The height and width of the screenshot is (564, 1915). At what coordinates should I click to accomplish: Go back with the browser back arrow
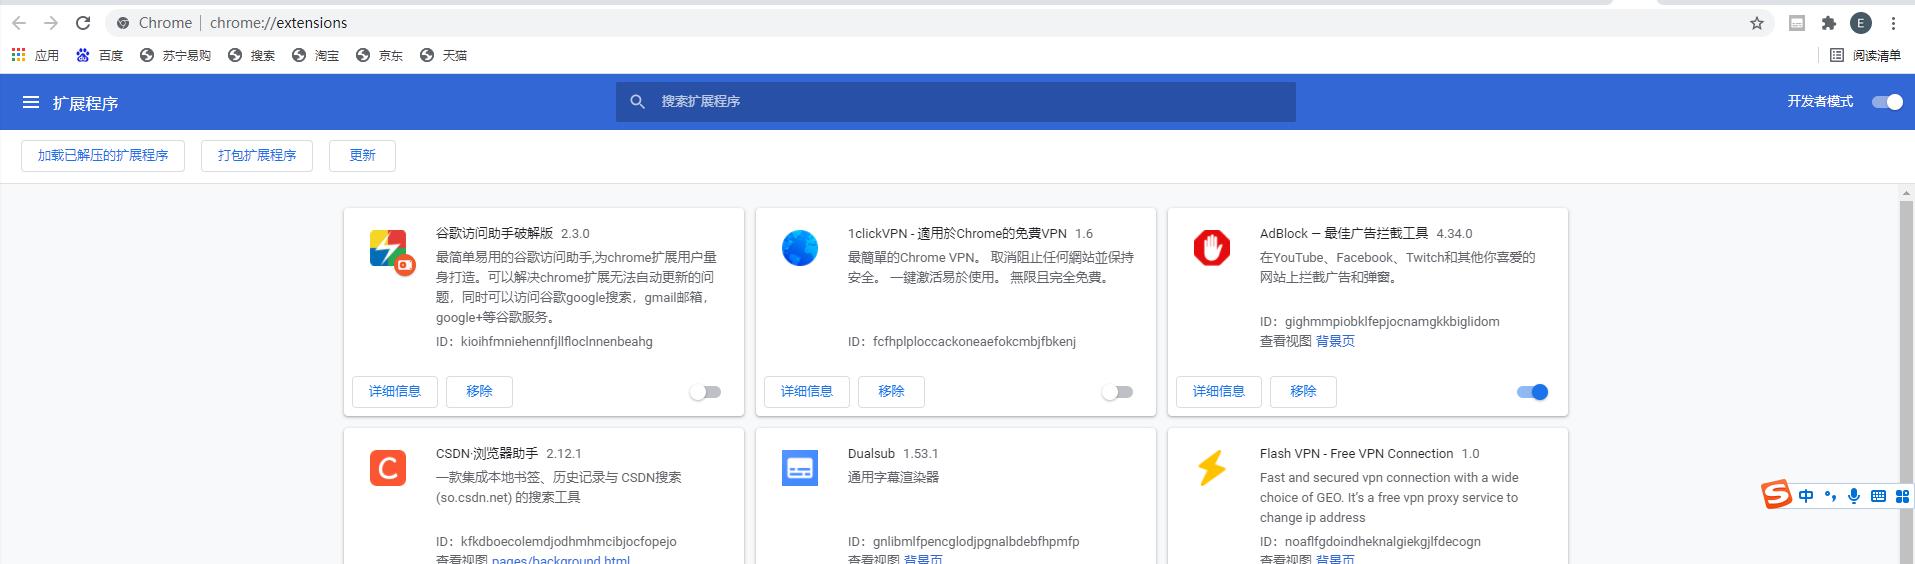coord(19,23)
